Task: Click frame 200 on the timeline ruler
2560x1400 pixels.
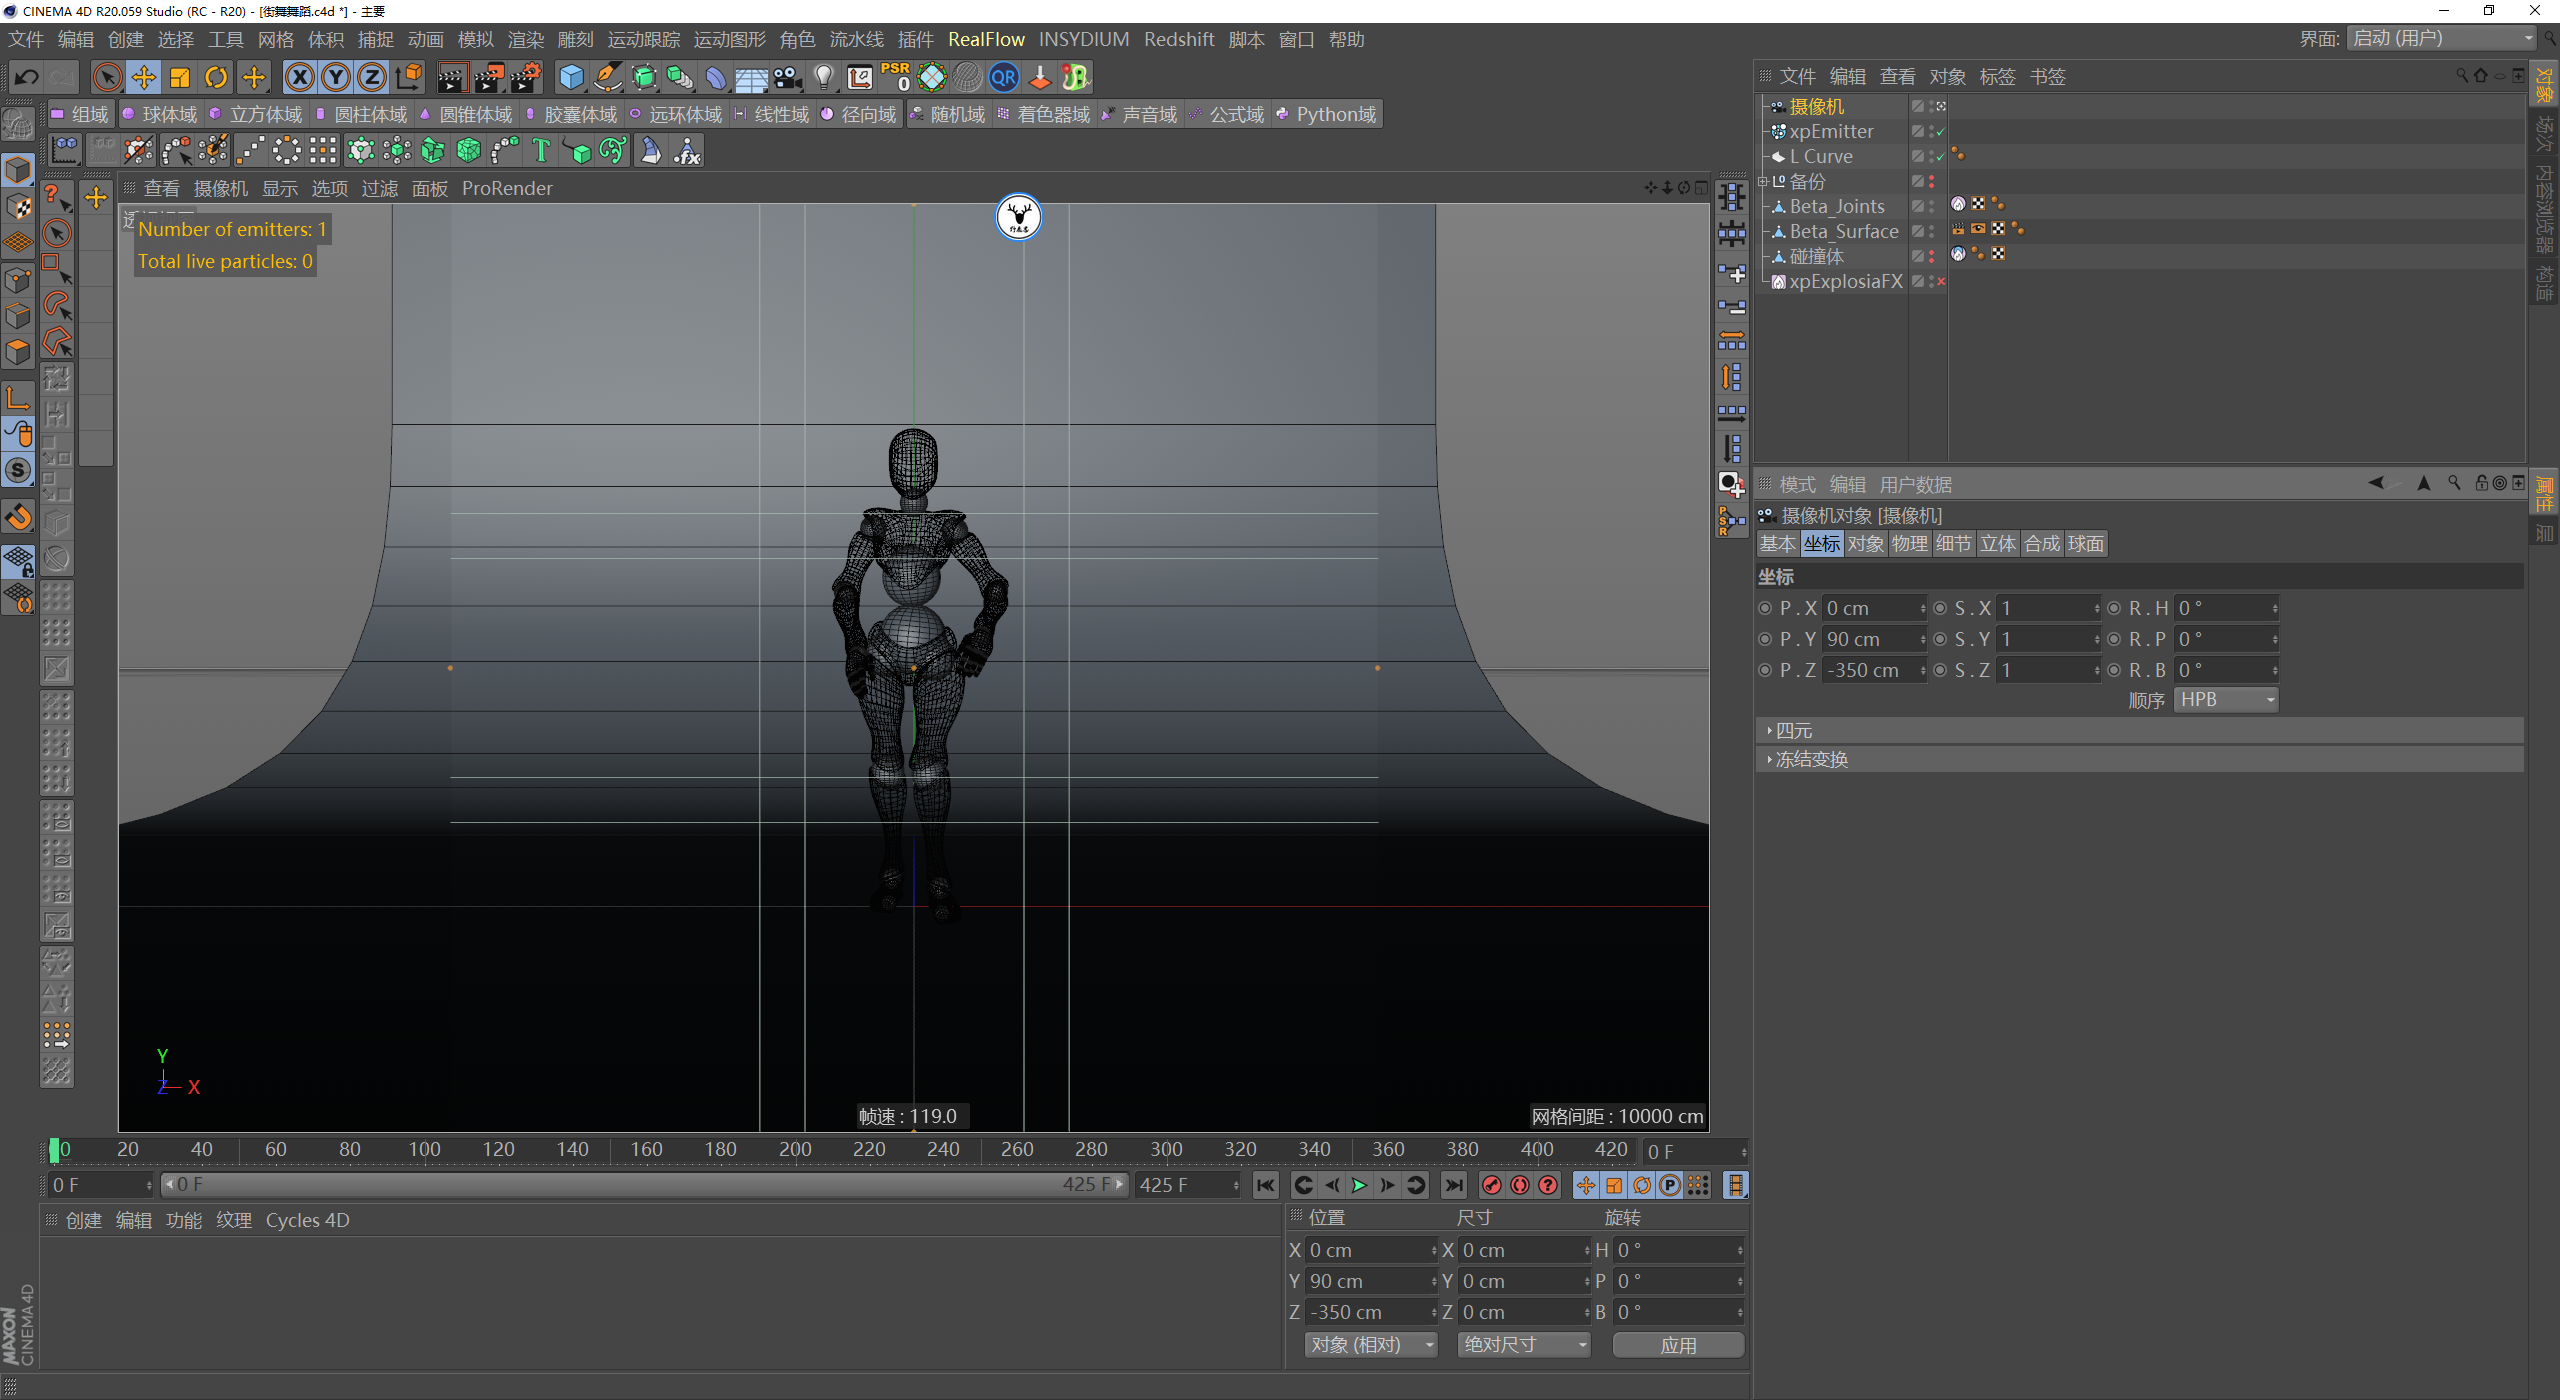Action: point(795,1150)
